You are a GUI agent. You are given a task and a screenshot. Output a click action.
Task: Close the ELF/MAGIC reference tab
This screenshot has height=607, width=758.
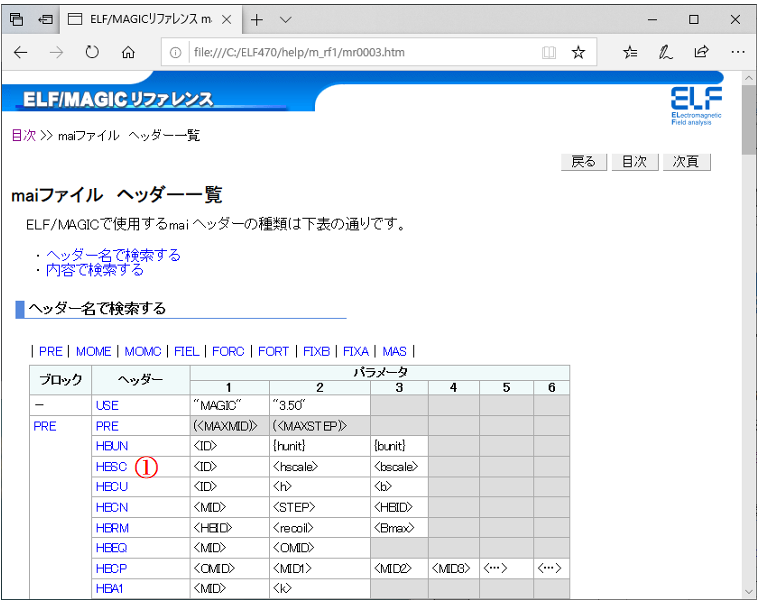(226, 20)
